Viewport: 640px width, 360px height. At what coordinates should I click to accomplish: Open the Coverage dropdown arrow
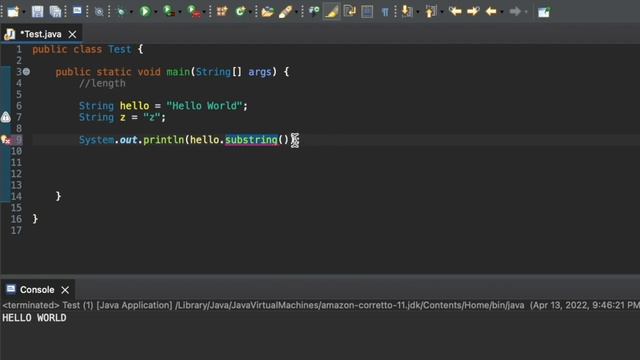[180, 12]
